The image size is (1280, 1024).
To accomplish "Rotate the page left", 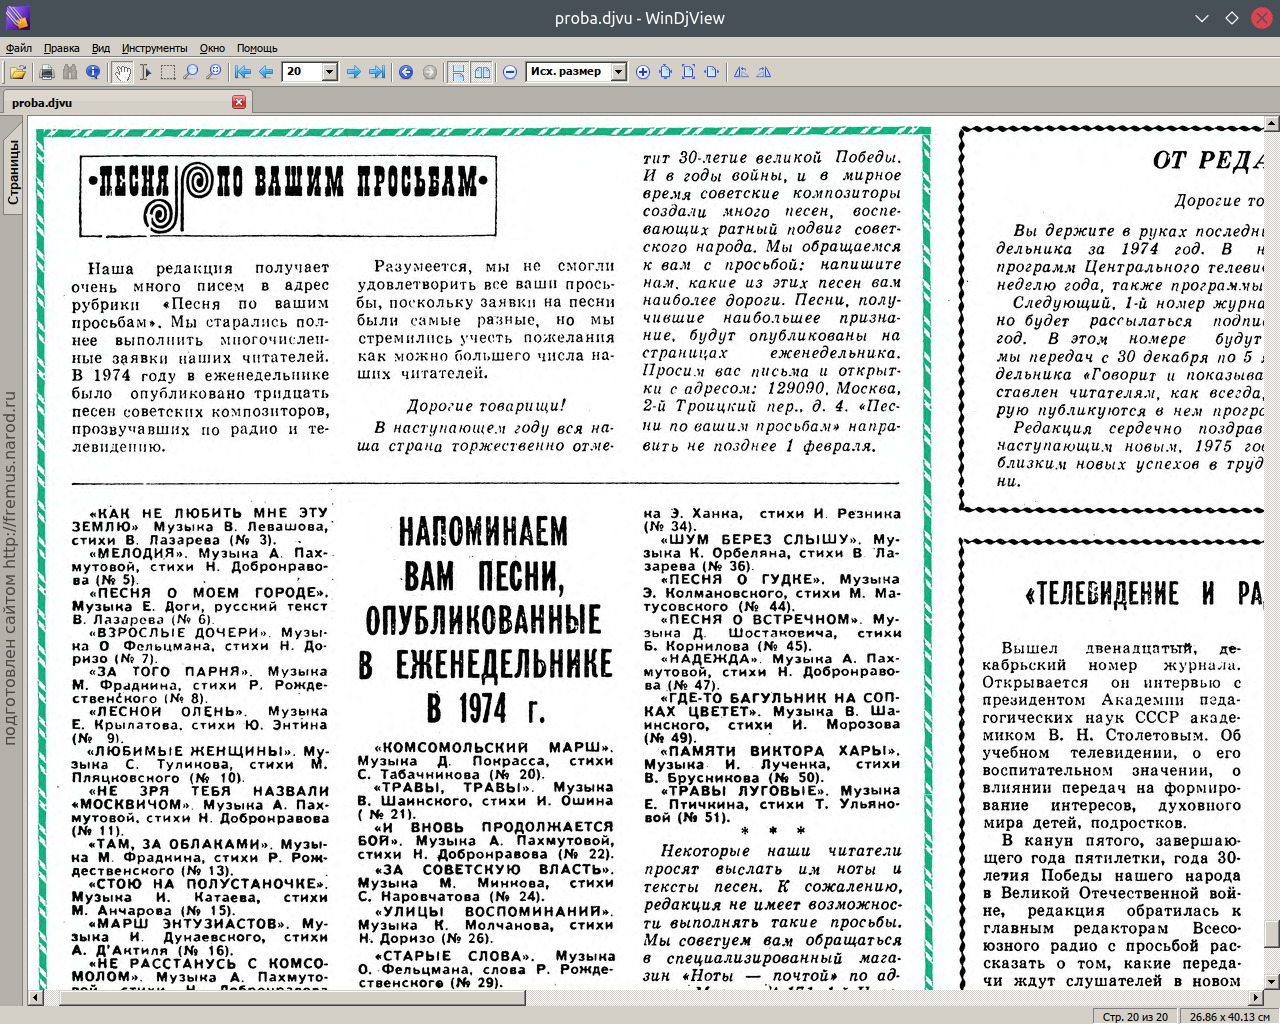I will [x=740, y=72].
